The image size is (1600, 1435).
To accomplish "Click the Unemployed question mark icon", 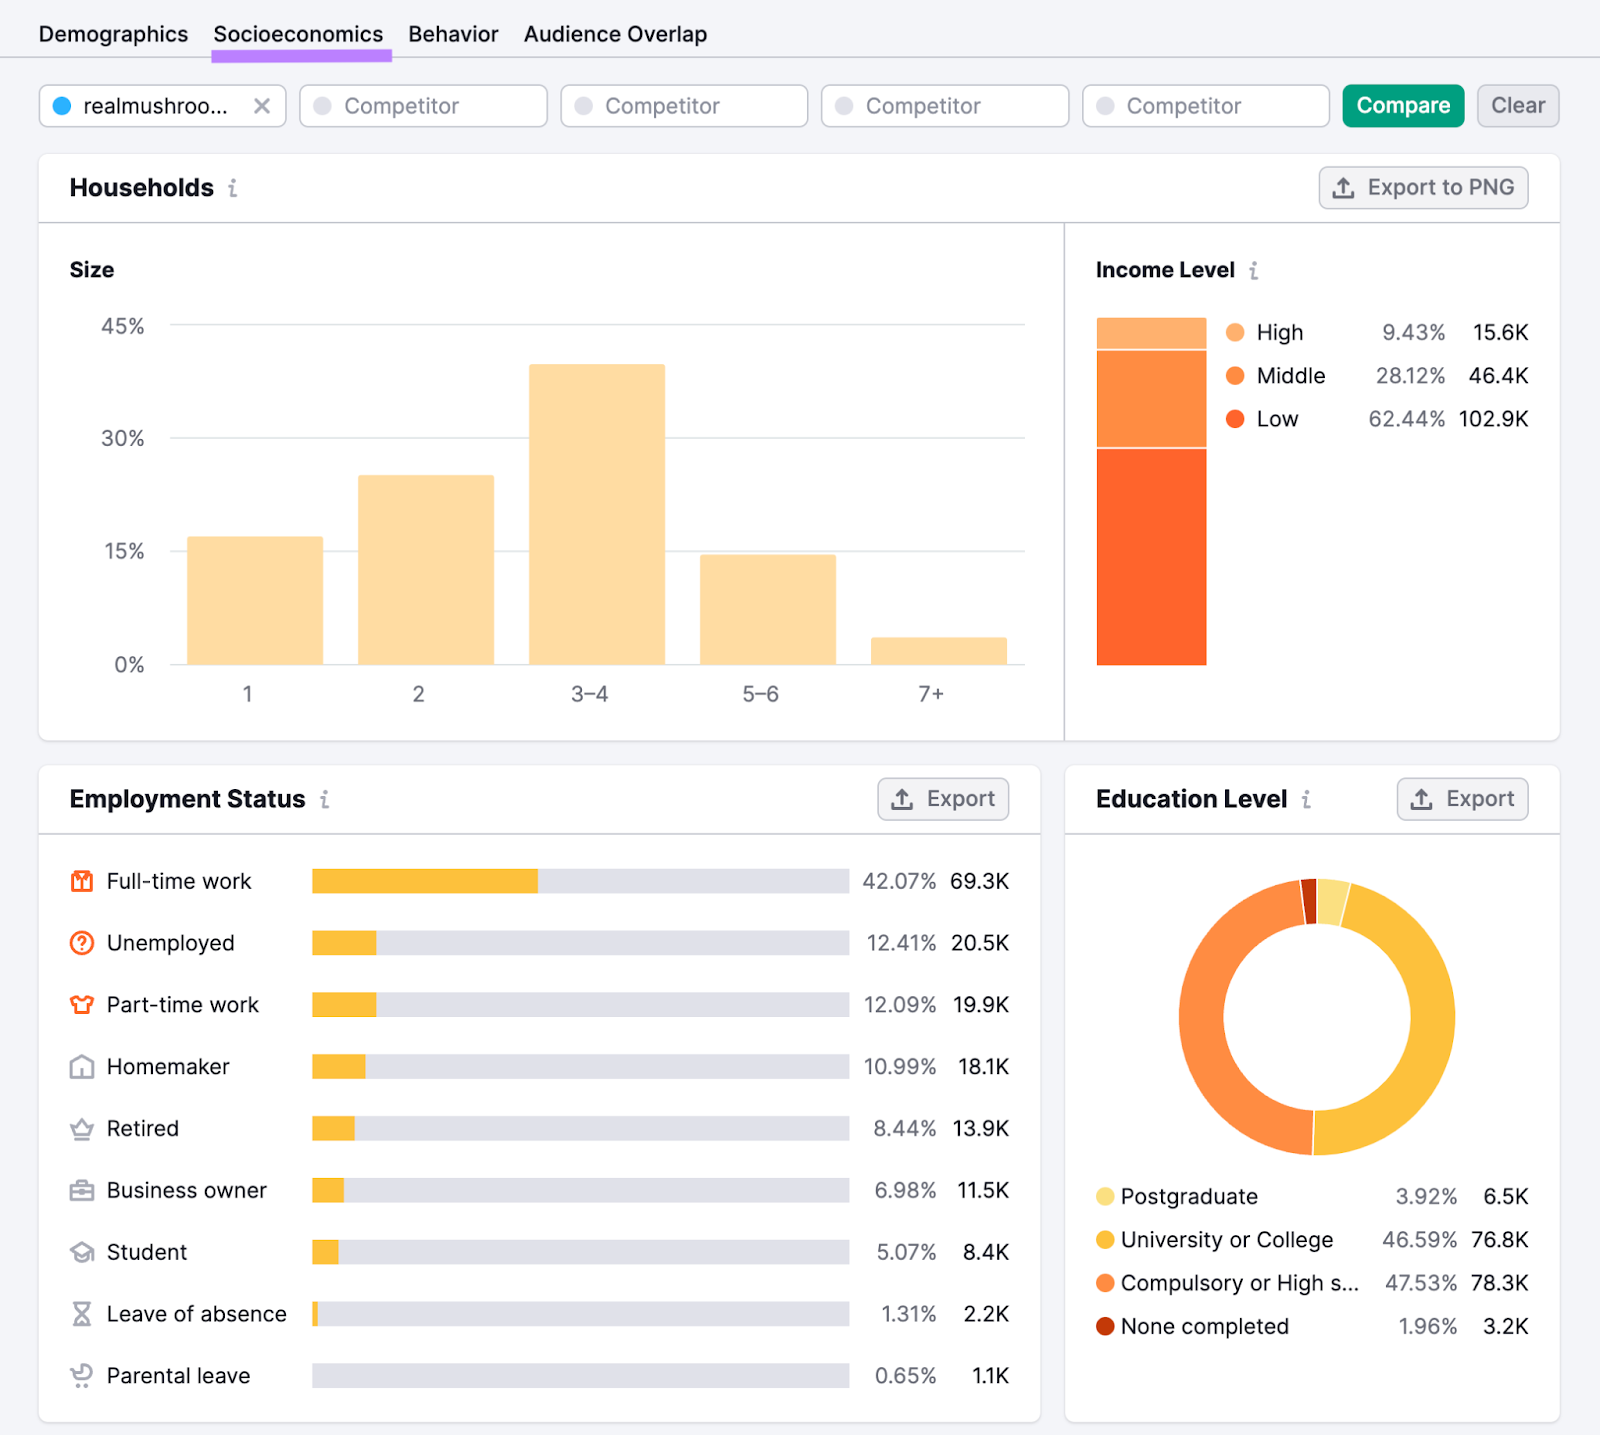I will 82,943.
